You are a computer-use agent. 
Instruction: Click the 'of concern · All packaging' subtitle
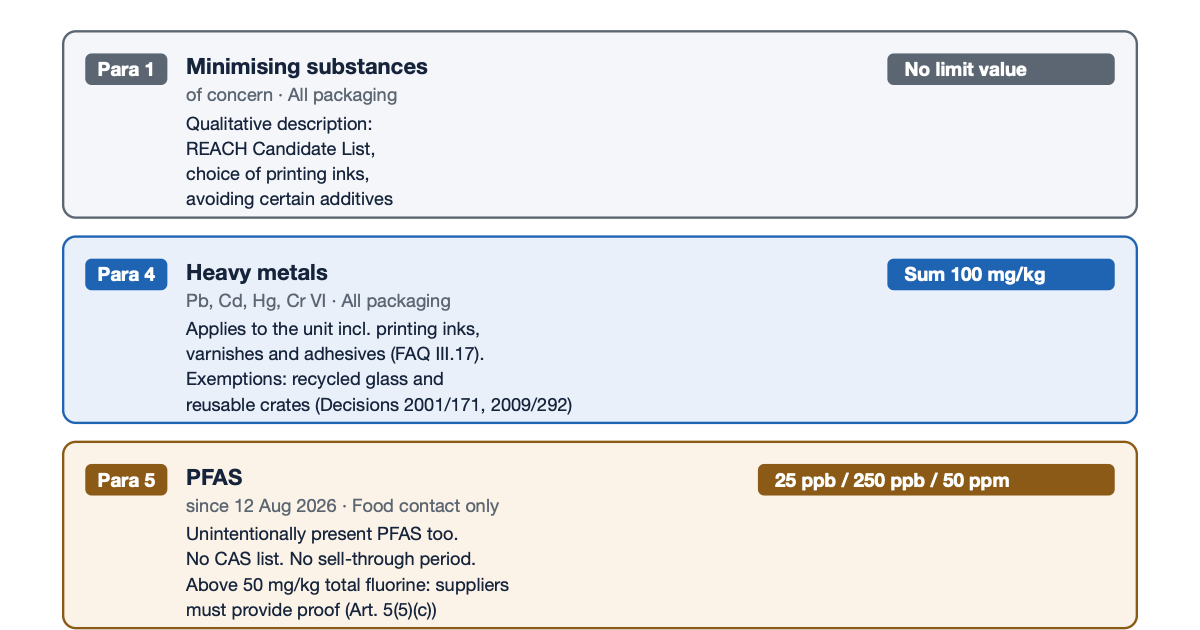tap(291, 95)
